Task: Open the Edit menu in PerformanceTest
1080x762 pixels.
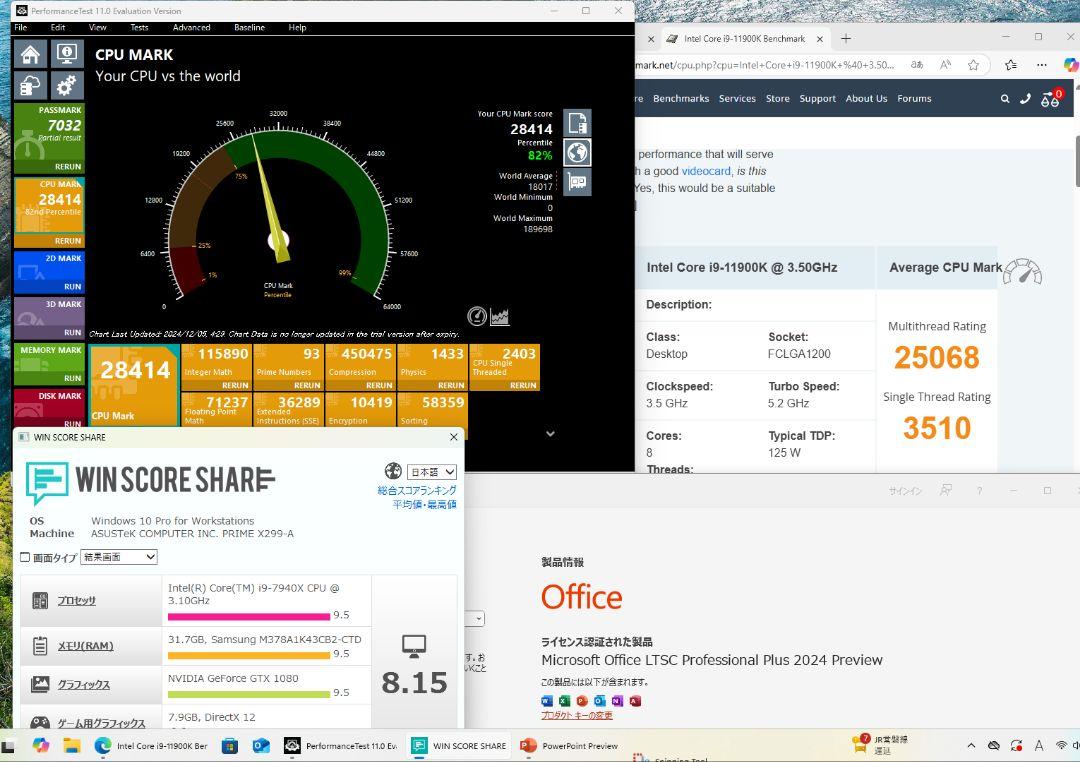Action: pyautogui.click(x=58, y=28)
